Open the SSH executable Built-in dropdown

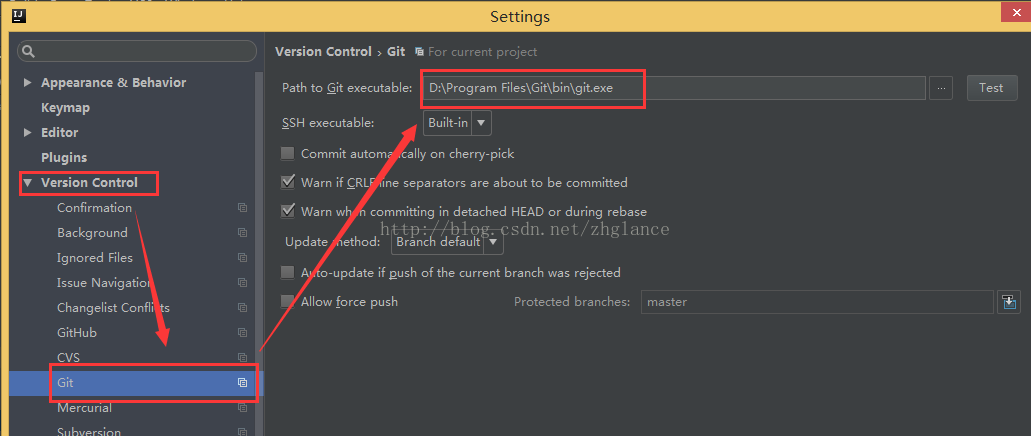pyautogui.click(x=457, y=122)
